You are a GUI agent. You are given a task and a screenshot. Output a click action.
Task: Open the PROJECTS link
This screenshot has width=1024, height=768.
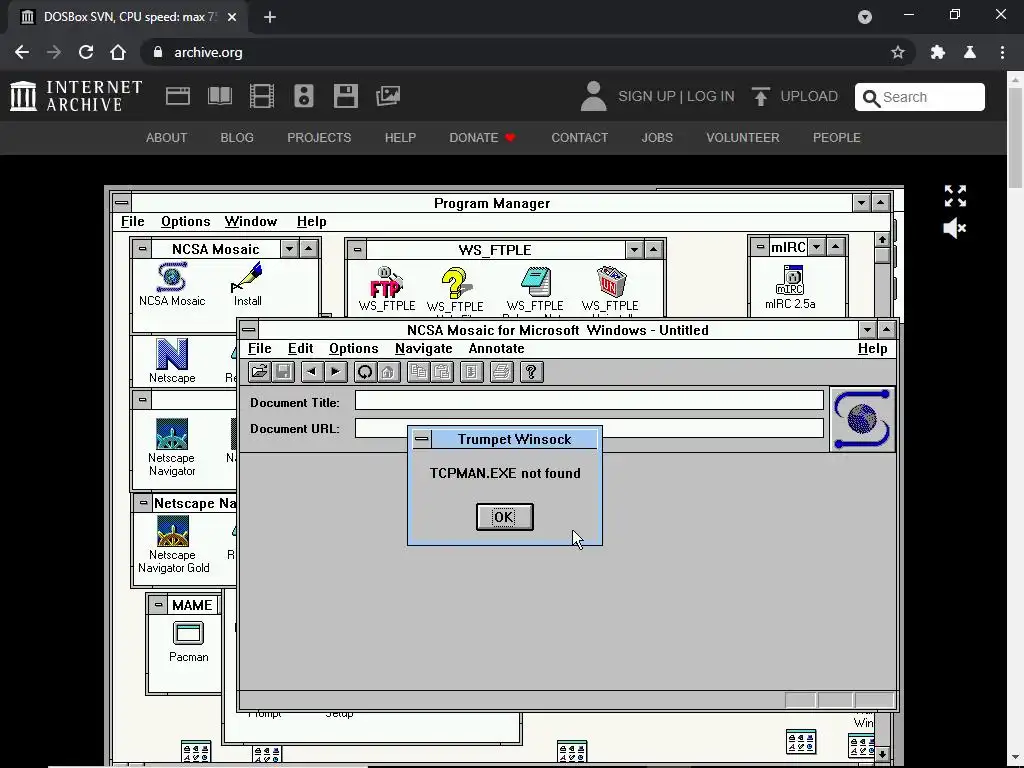[319, 138]
